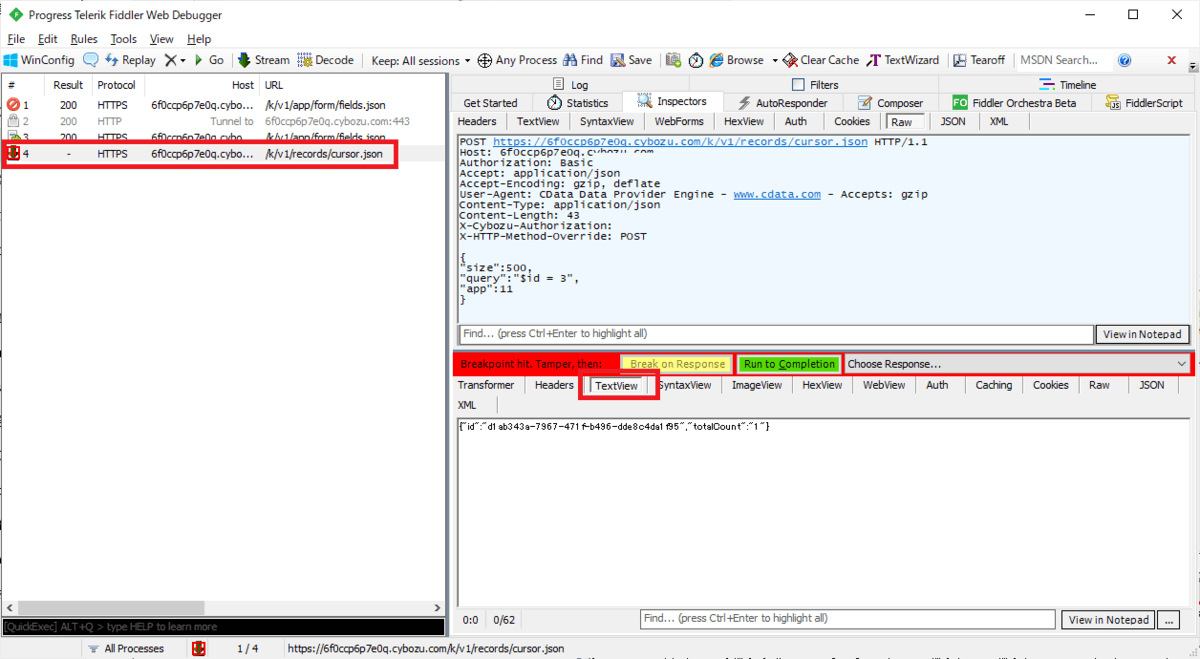This screenshot has height=659, width=1200.
Task: Switch to the Filters tab
Action: click(x=814, y=85)
